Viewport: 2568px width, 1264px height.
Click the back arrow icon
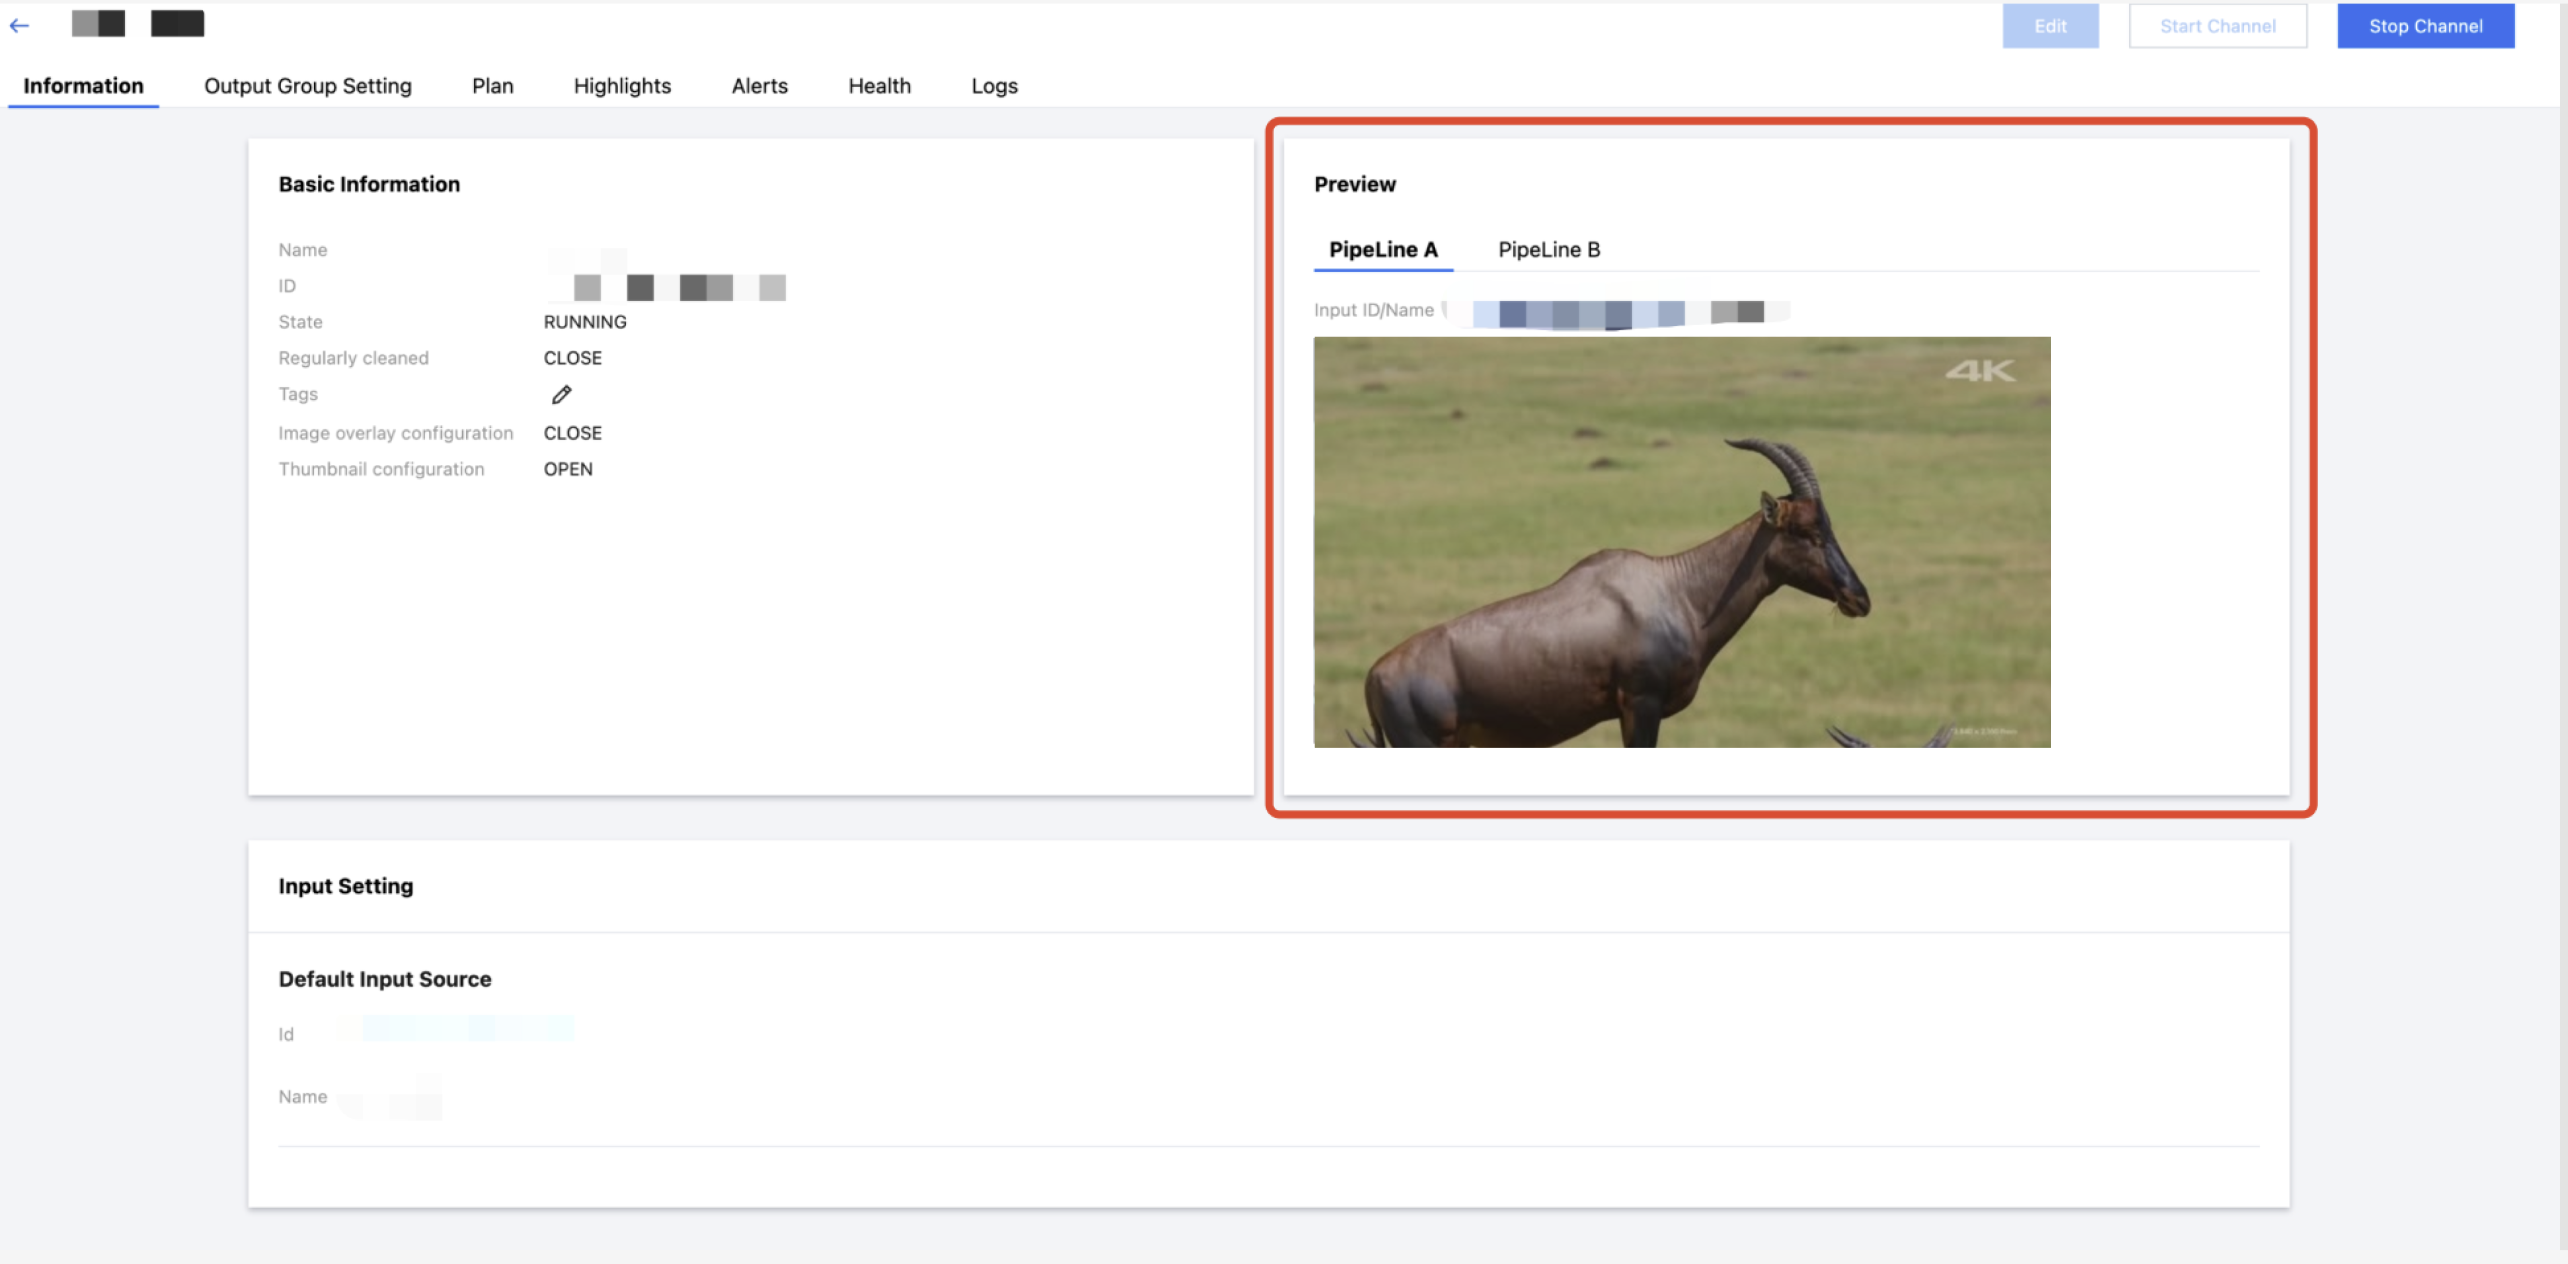point(19,26)
